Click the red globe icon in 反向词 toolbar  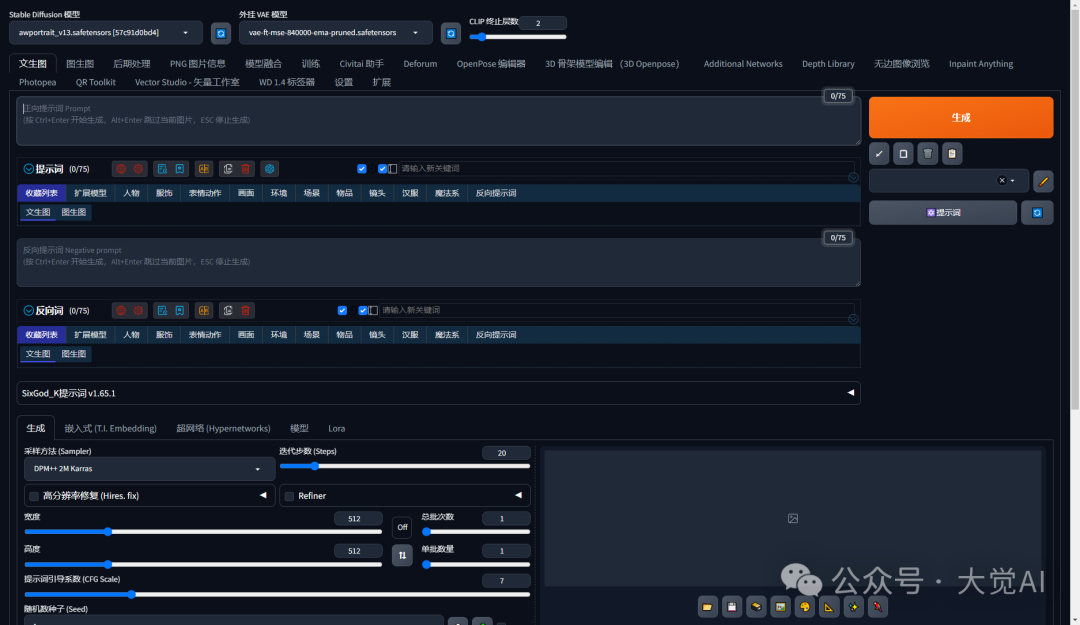(x=121, y=311)
